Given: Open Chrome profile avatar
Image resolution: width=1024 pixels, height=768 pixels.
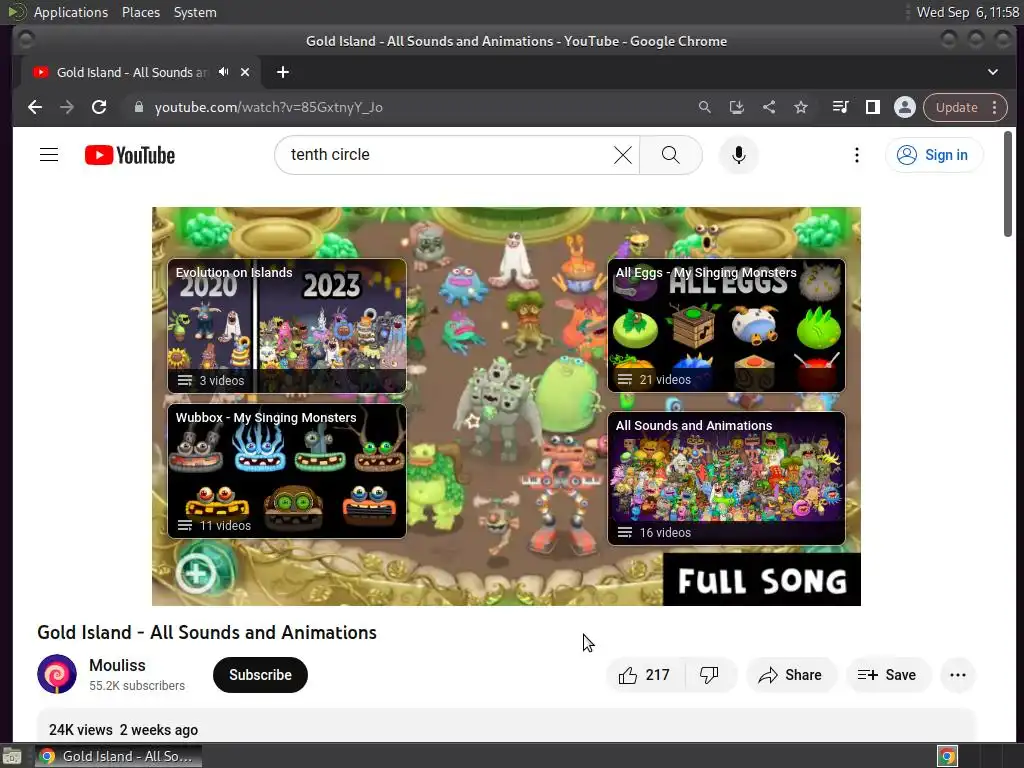Looking at the screenshot, I should pos(904,107).
